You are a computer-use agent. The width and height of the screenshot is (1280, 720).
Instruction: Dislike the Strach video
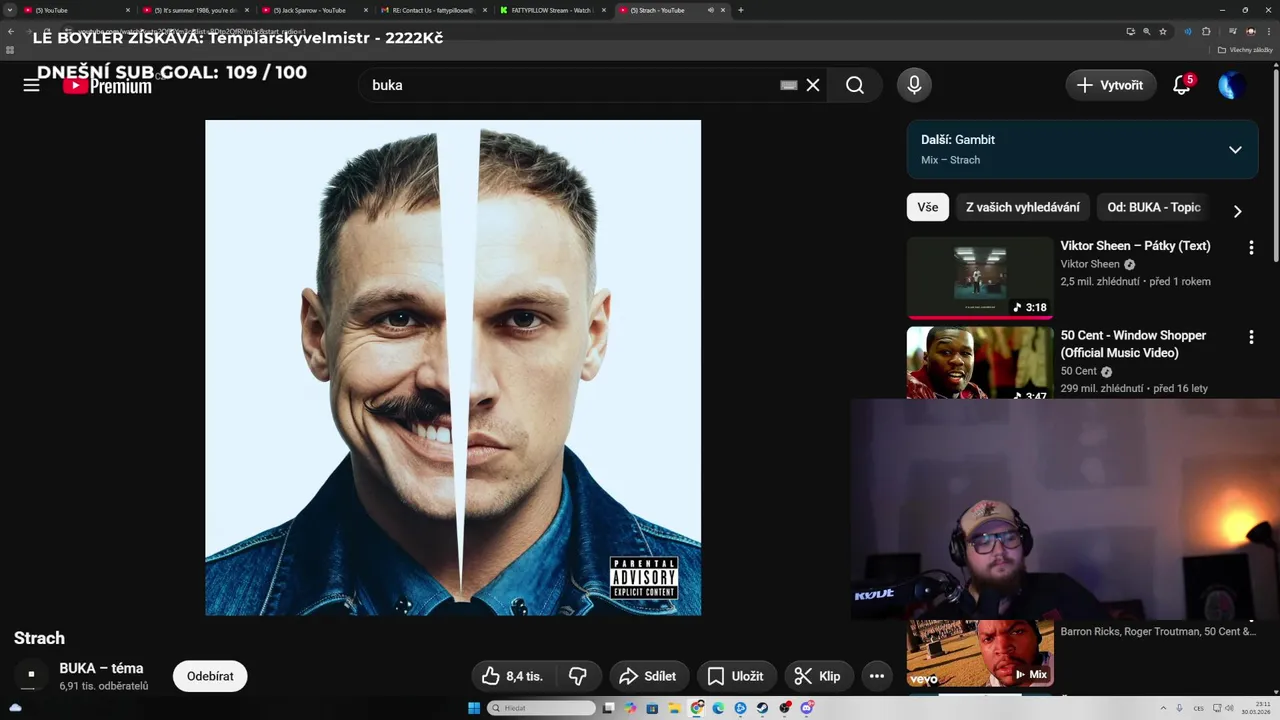point(577,676)
